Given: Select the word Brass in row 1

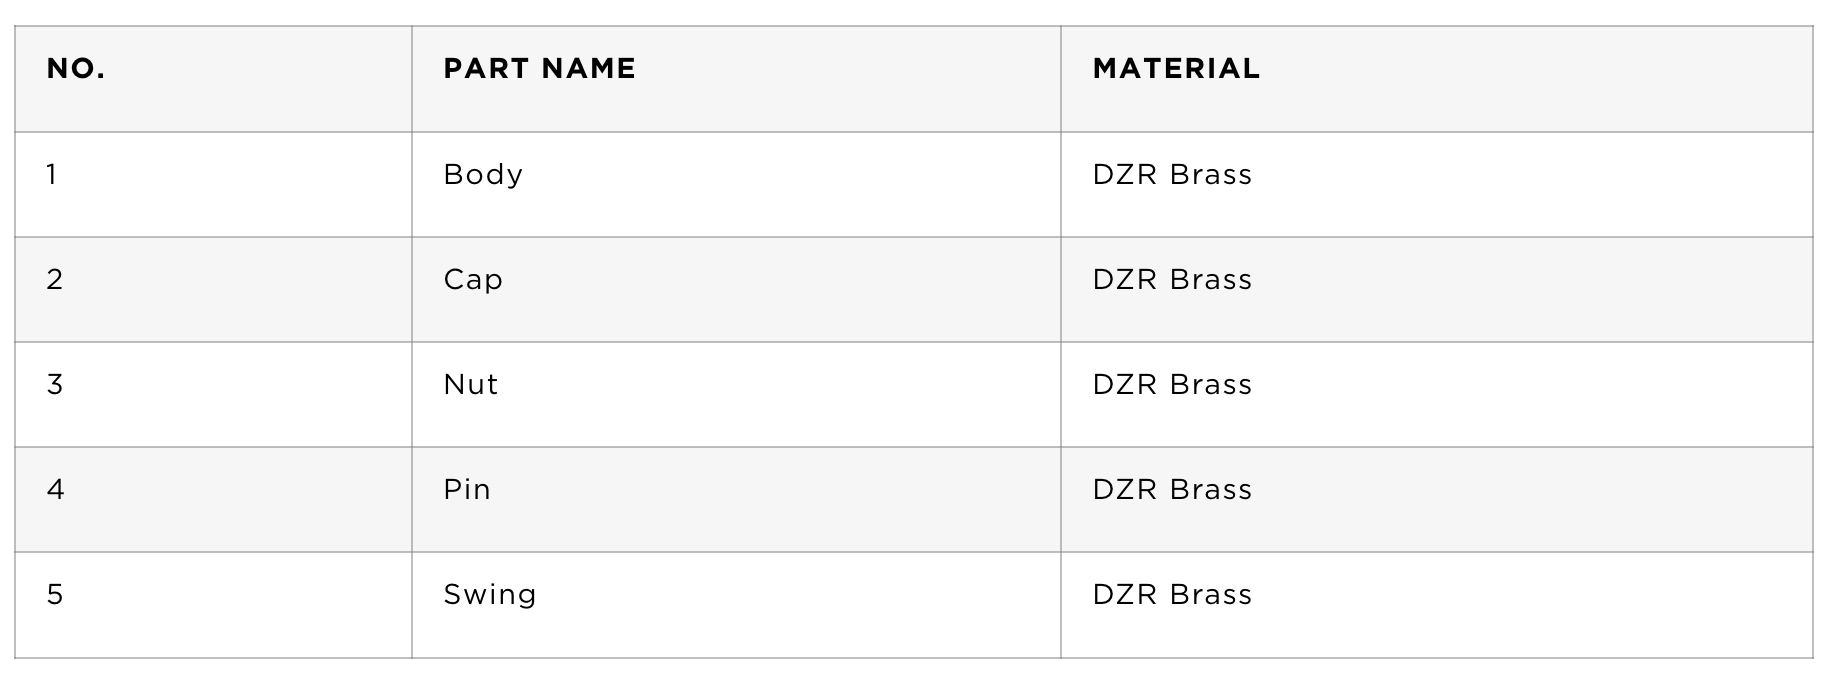Looking at the screenshot, I should (1210, 174).
